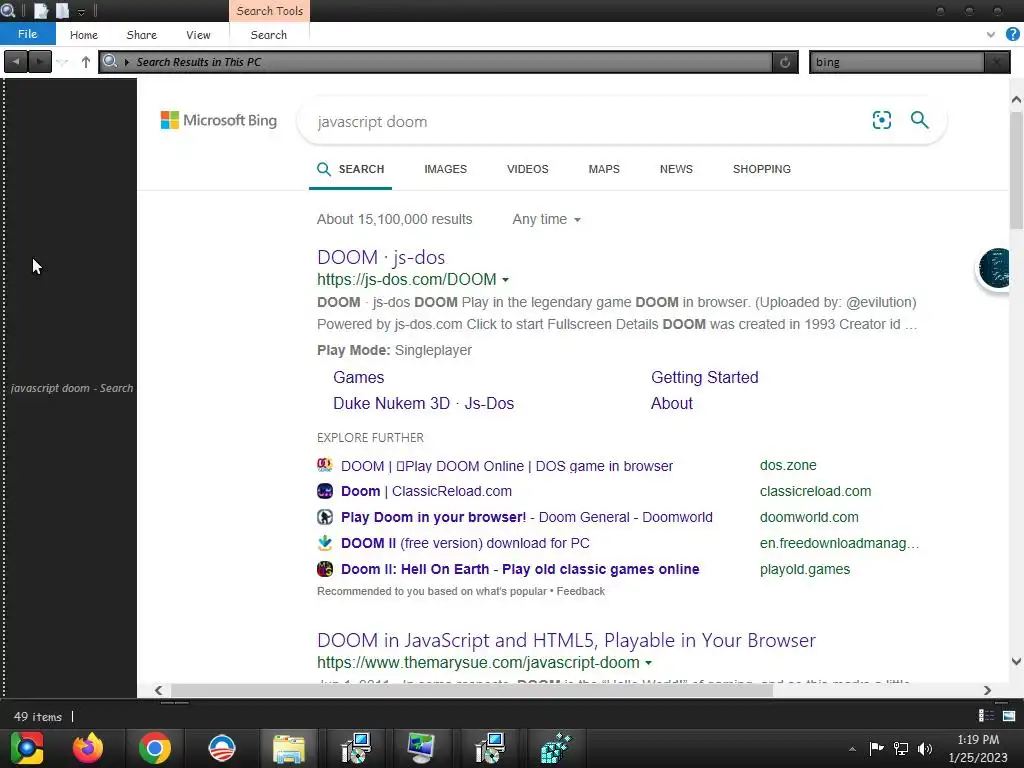Viewport: 1024px width, 768px height.
Task: Switch to details view in status bar
Action: [986, 716]
